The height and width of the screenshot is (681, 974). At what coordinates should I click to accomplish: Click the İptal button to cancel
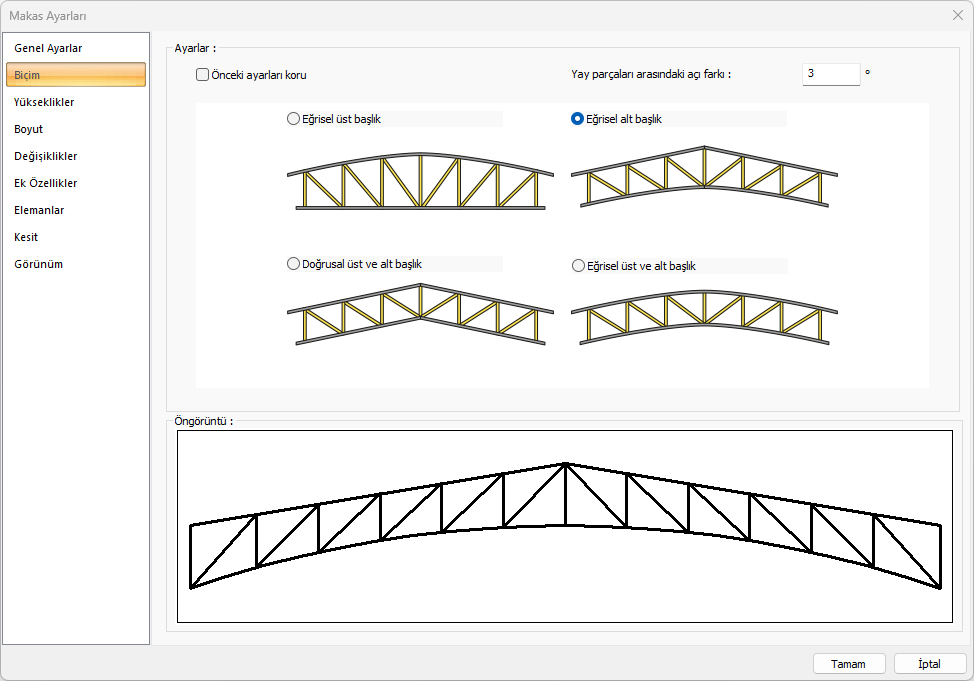click(929, 664)
